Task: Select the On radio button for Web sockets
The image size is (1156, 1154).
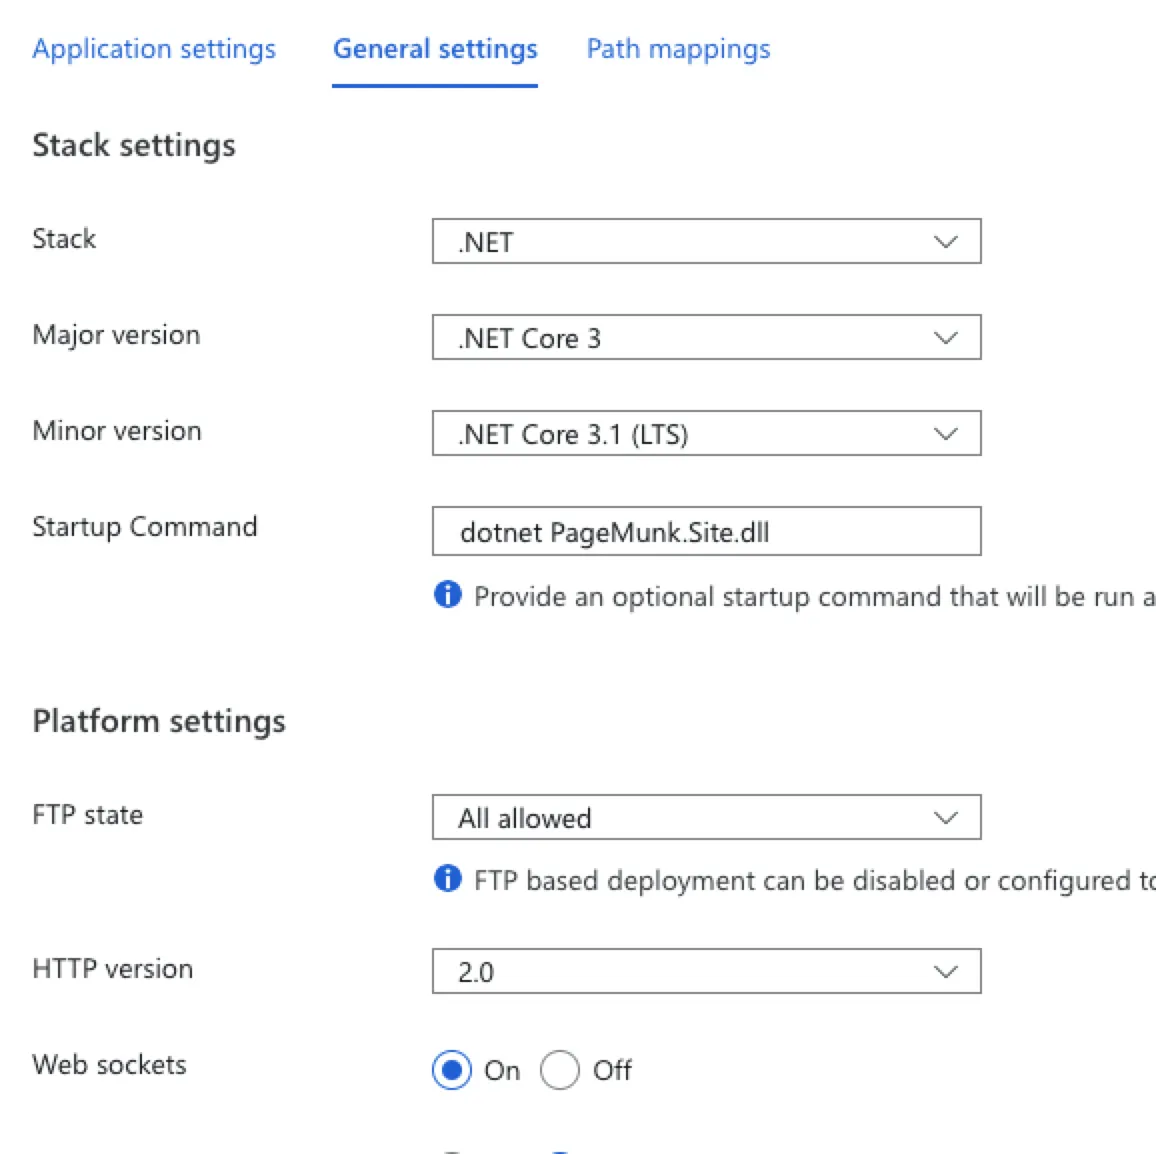Action: point(452,1070)
